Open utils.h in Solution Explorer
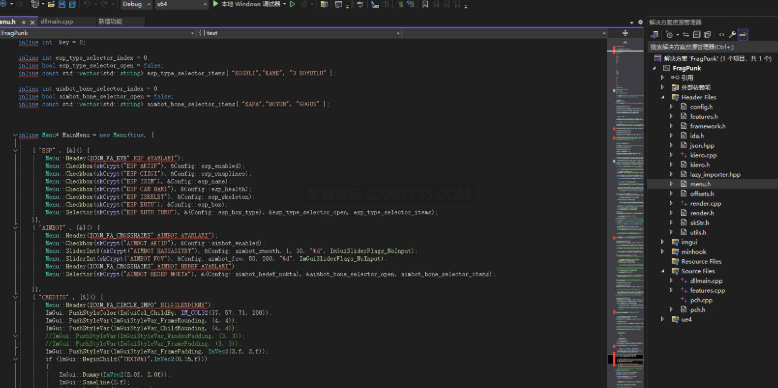This screenshot has width=778, height=388. click(x=698, y=232)
